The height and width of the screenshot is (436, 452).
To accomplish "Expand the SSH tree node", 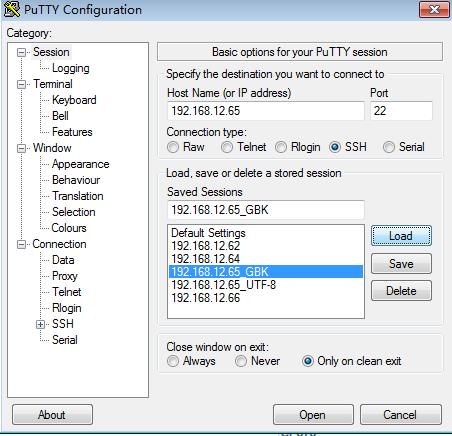I will click(x=40, y=324).
